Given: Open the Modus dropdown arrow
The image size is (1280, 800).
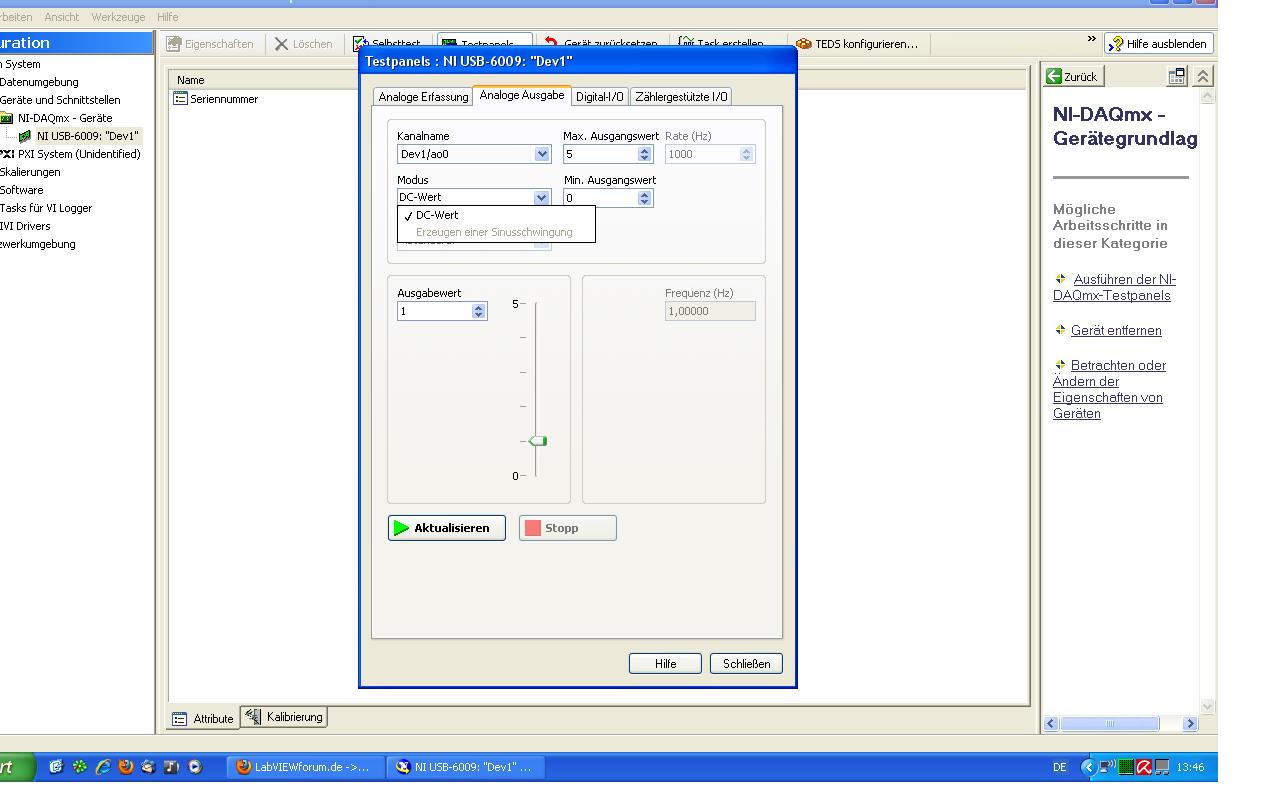Looking at the screenshot, I should (541, 197).
